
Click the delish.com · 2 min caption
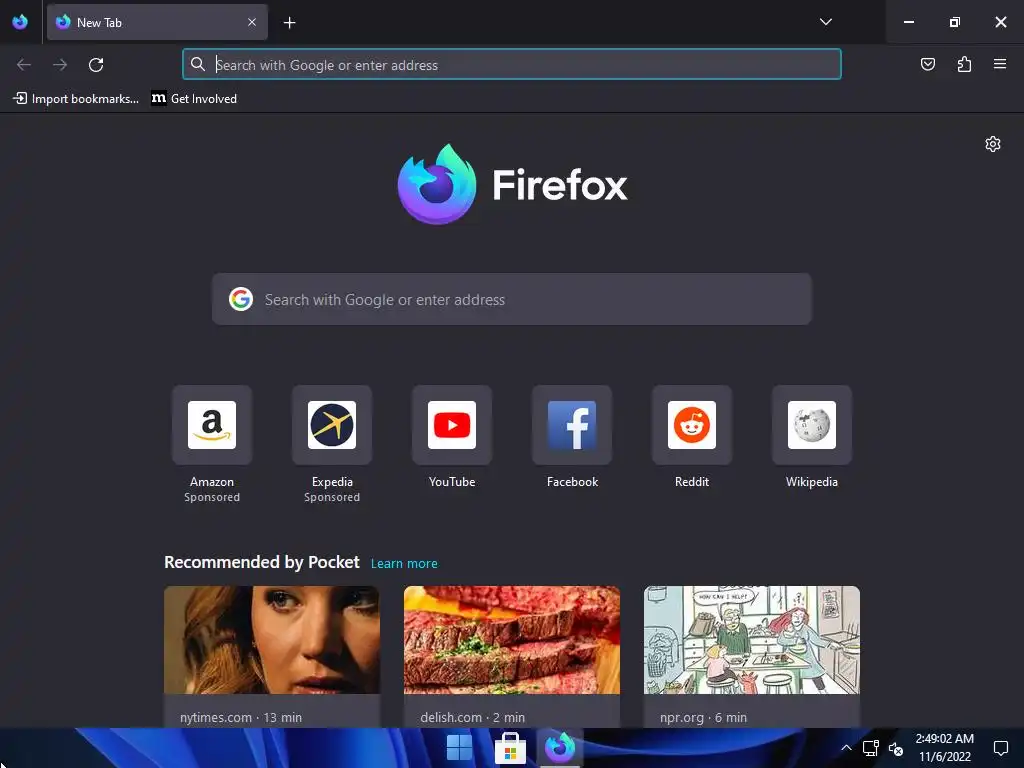coord(472,717)
